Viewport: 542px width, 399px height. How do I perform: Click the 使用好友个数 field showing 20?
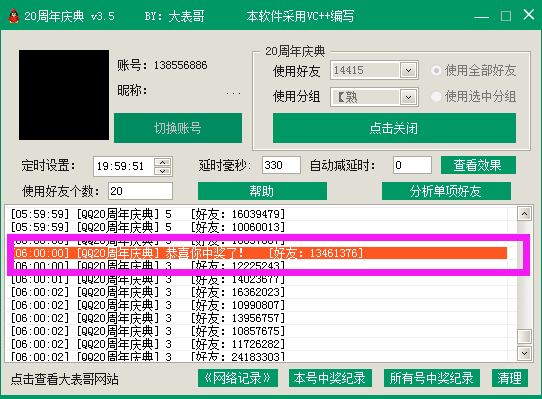(140, 191)
